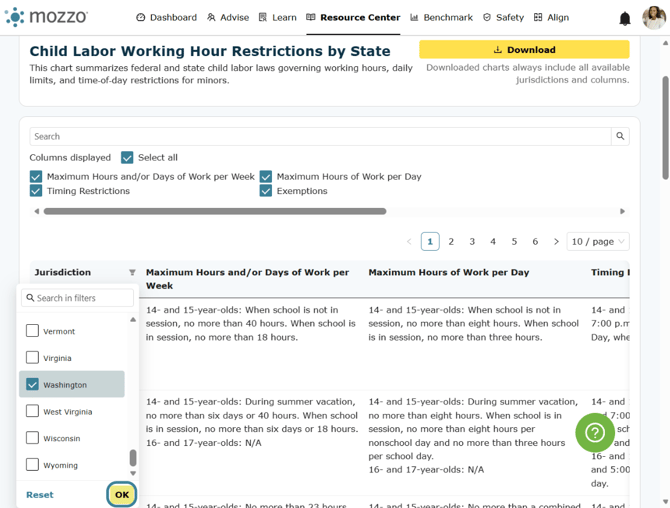Click the page title Child Labor Working Hour Restrictions
Image resolution: width=670 pixels, height=508 pixels.
(x=210, y=51)
